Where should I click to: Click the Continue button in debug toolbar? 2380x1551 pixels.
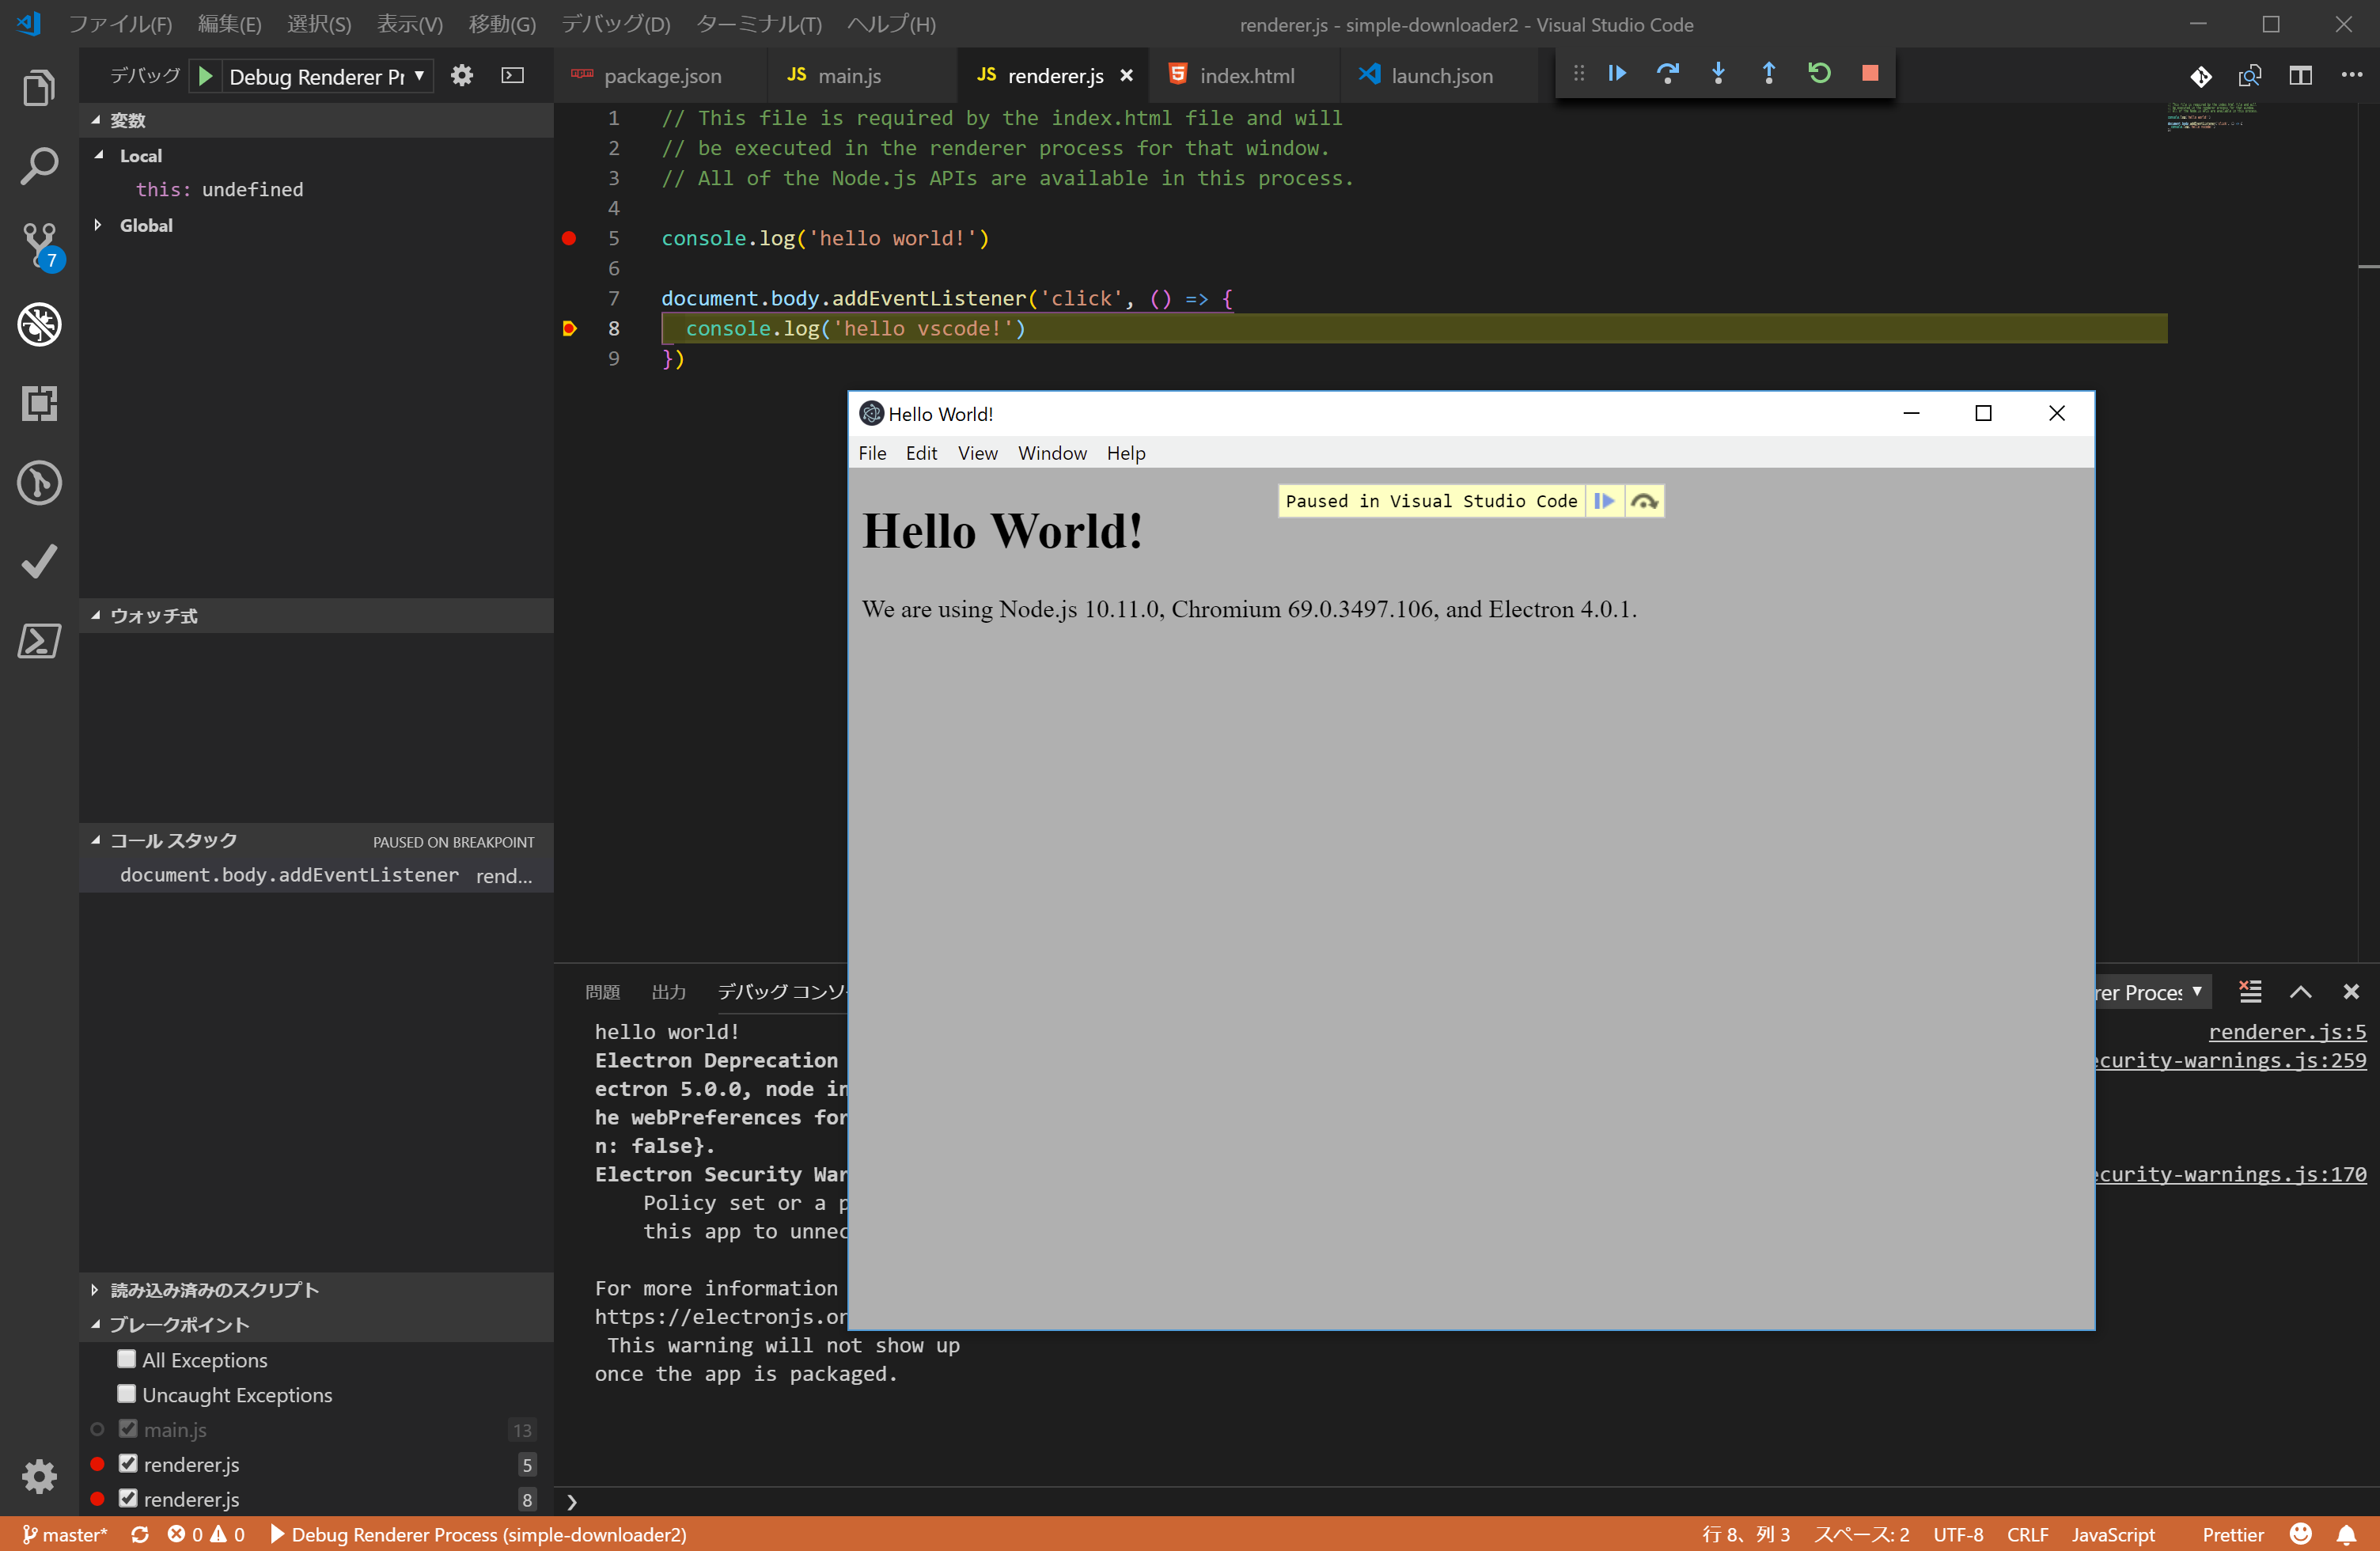[x=1617, y=73]
